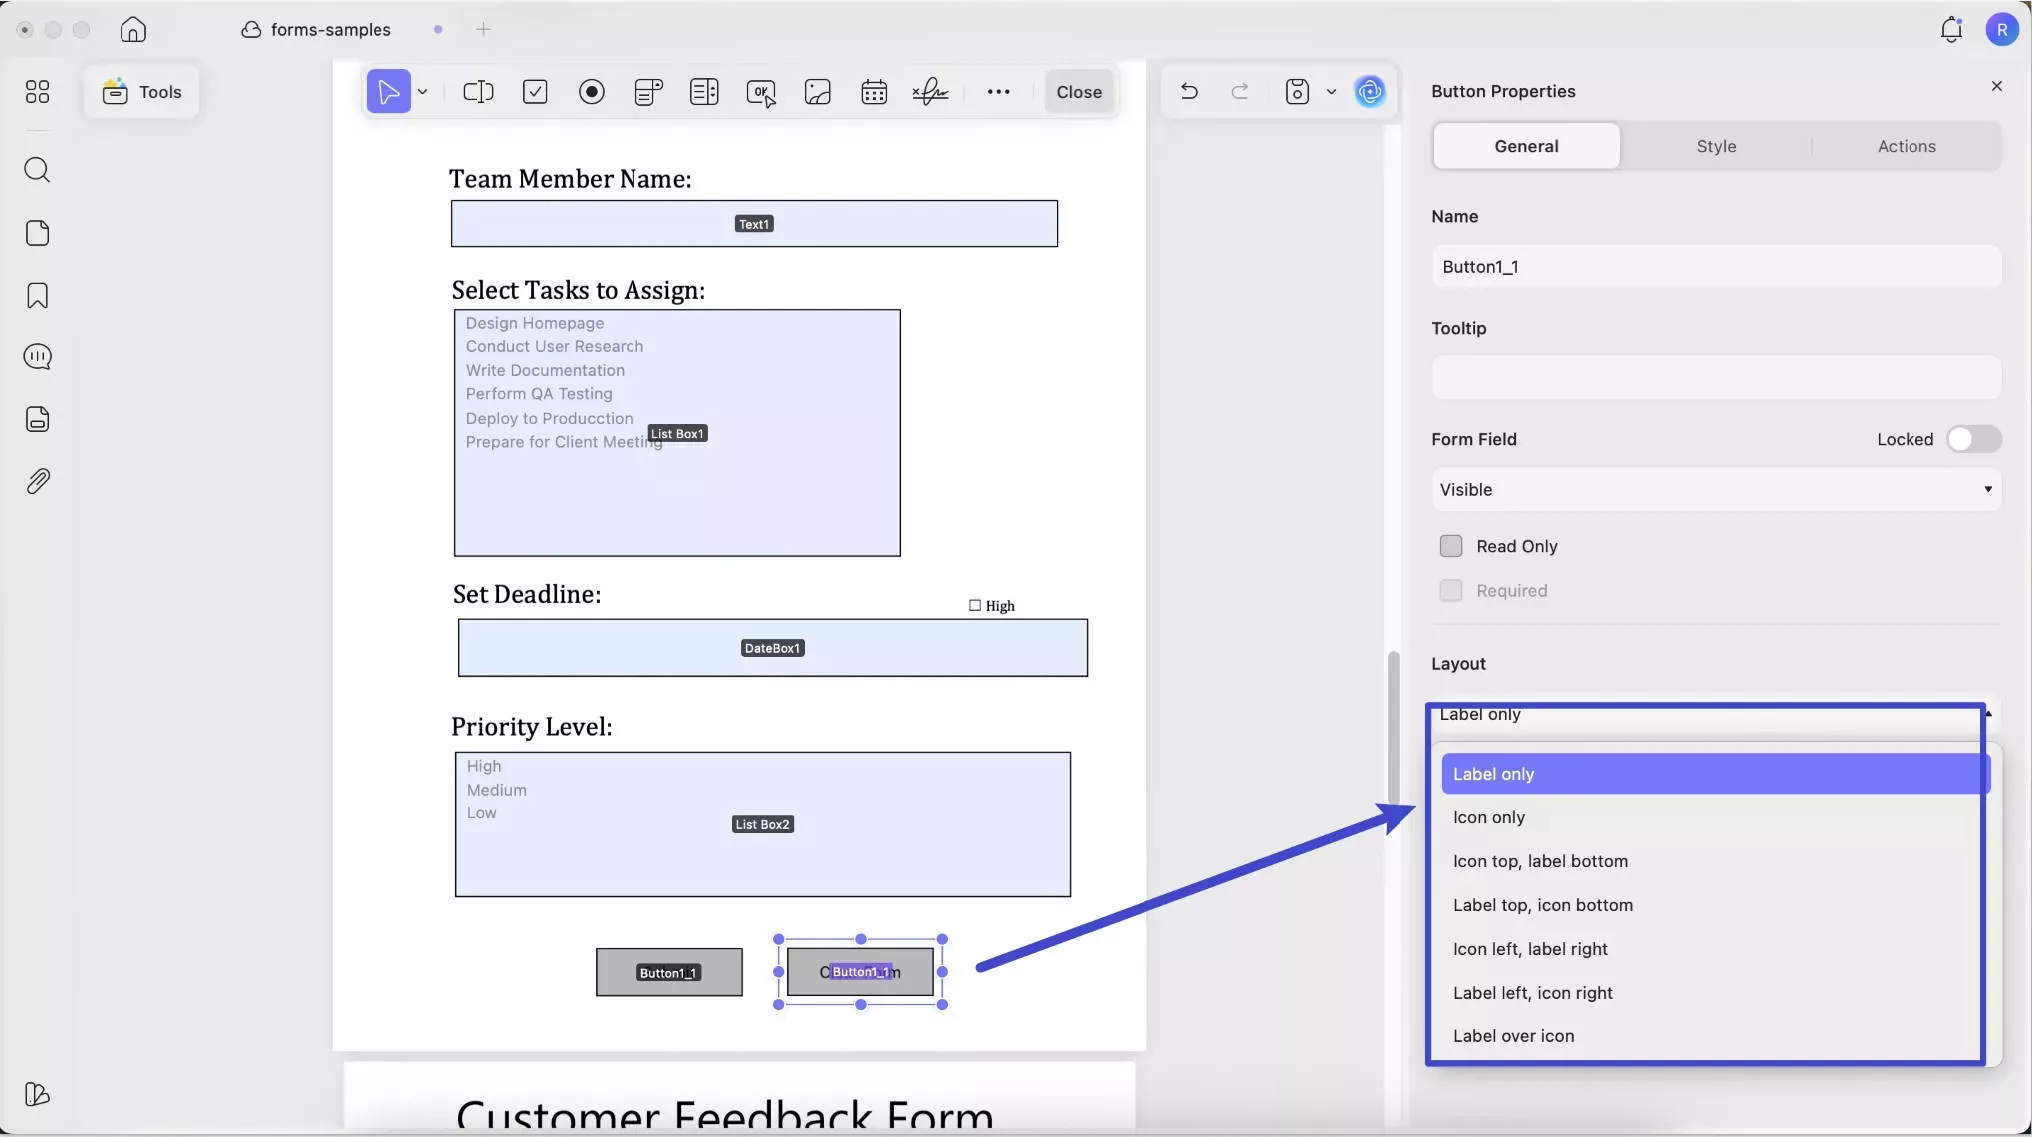Open the bookmarks panel in sidebar
This screenshot has width=2032, height=1137.
pos(37,296)
